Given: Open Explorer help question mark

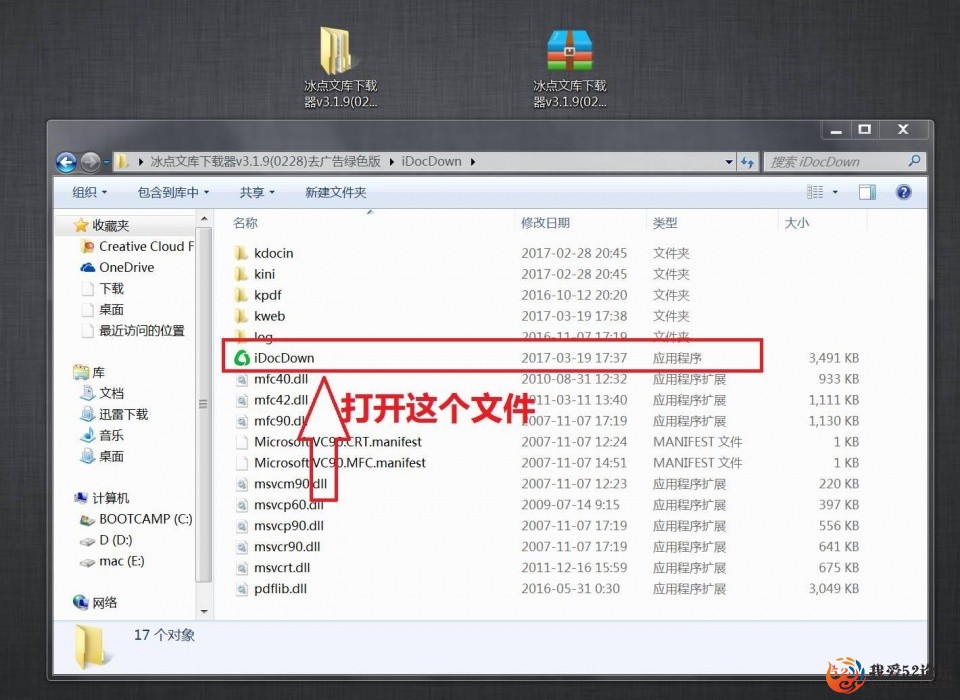Looking at the screenshot, I should pos(904,192).
